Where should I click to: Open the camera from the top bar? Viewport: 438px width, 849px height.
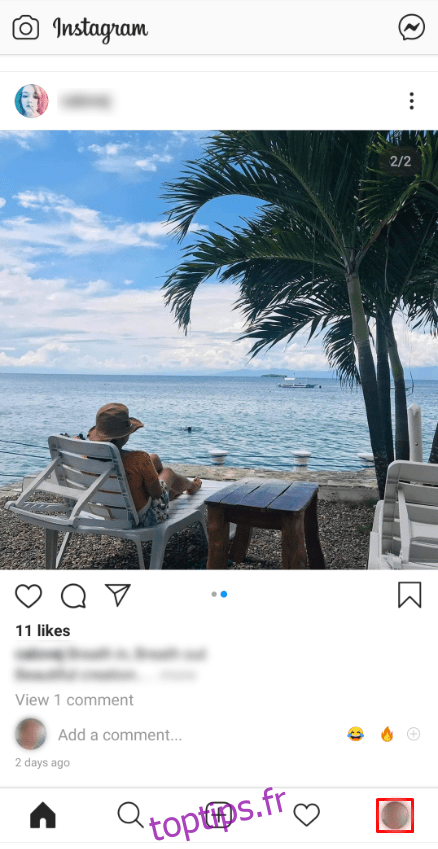[26, 28]
